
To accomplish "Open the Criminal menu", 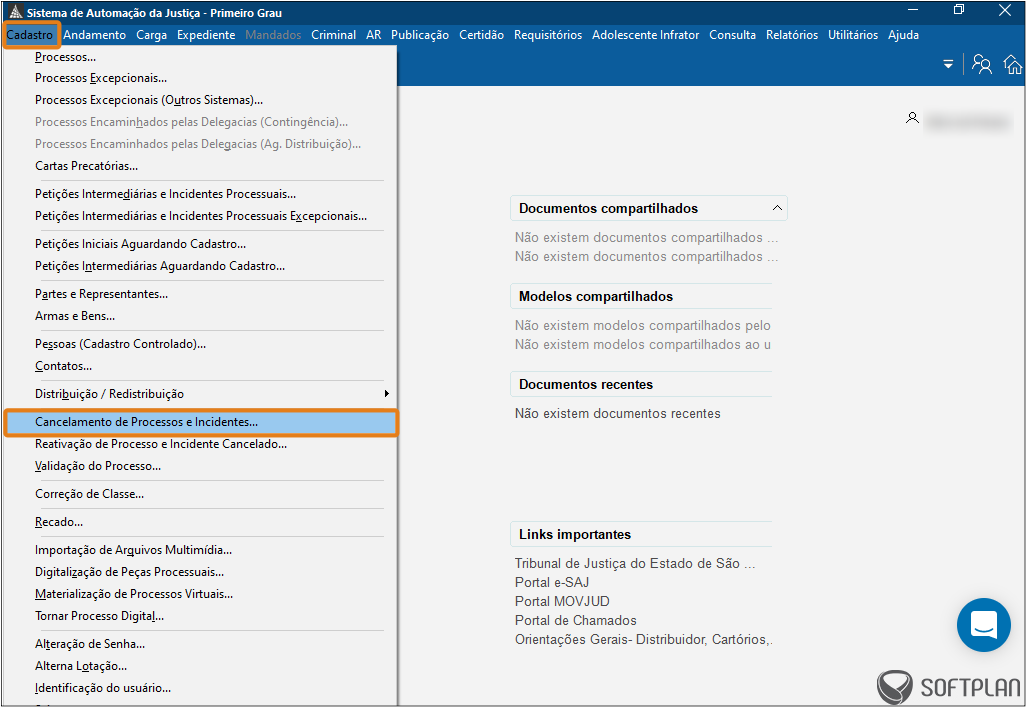I will pyautogui.click(x=333, y=35).
